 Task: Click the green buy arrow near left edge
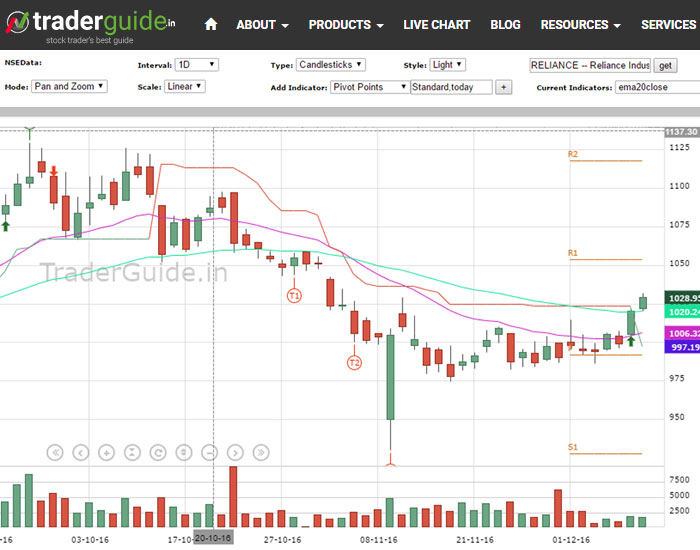[x=5, y=226]
